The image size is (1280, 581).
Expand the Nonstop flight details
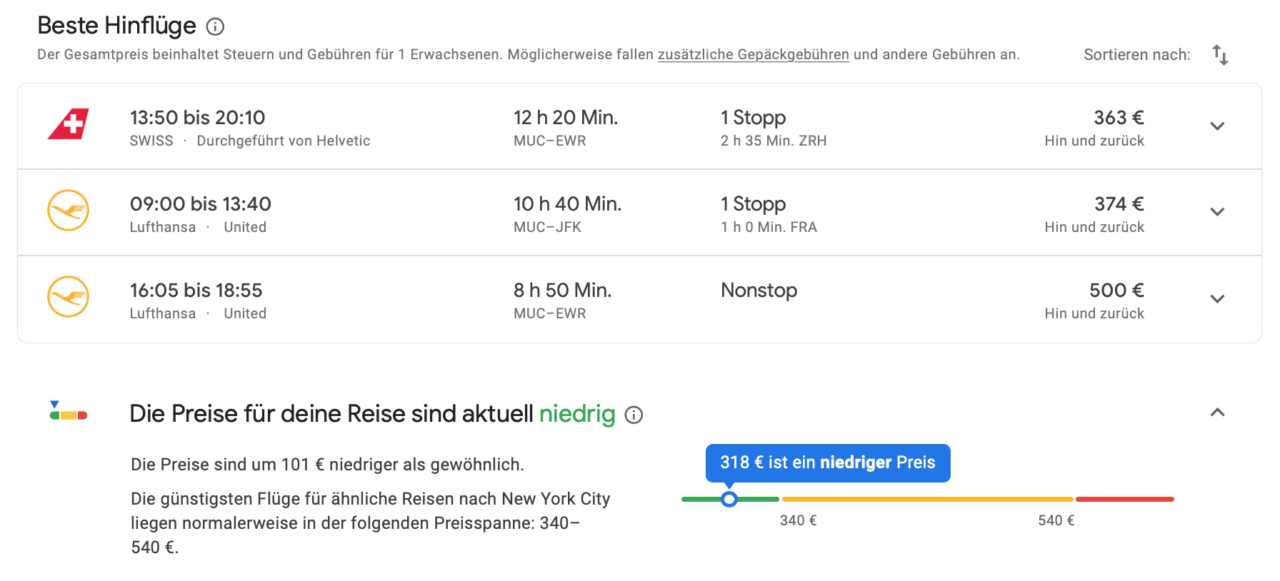(1217, 298)
